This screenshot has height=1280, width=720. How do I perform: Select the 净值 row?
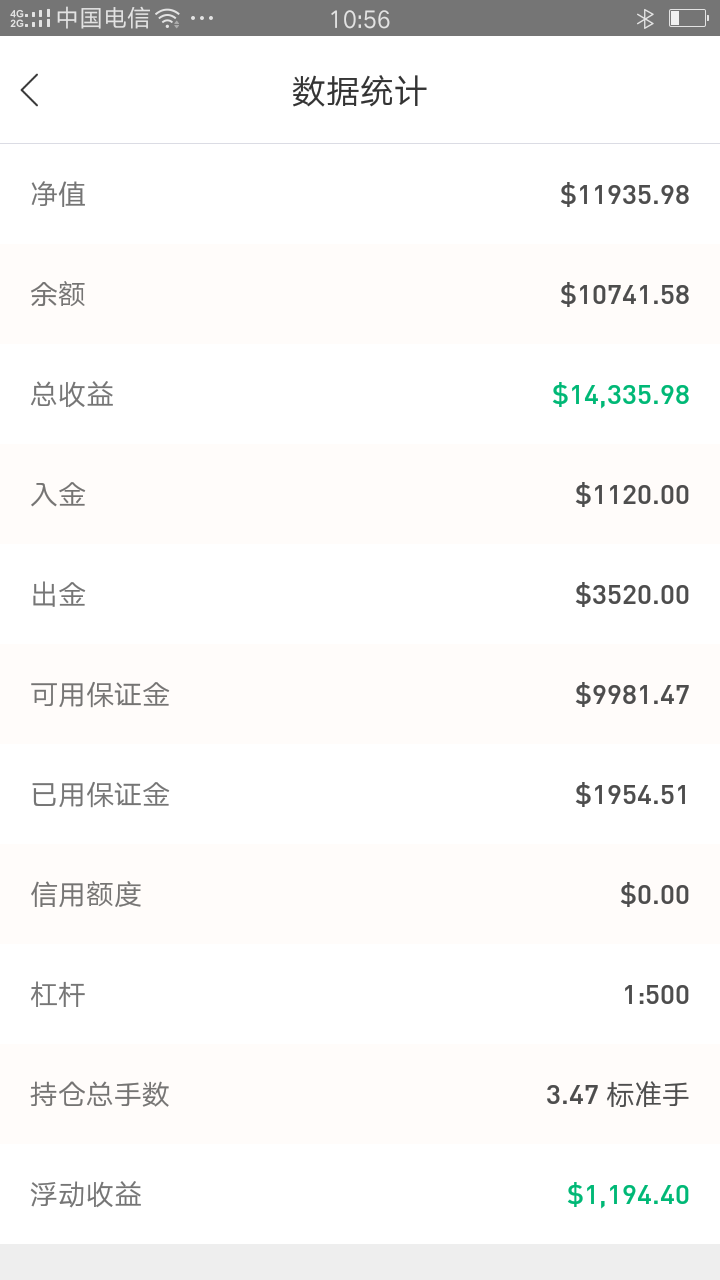(x=360, y=194)
